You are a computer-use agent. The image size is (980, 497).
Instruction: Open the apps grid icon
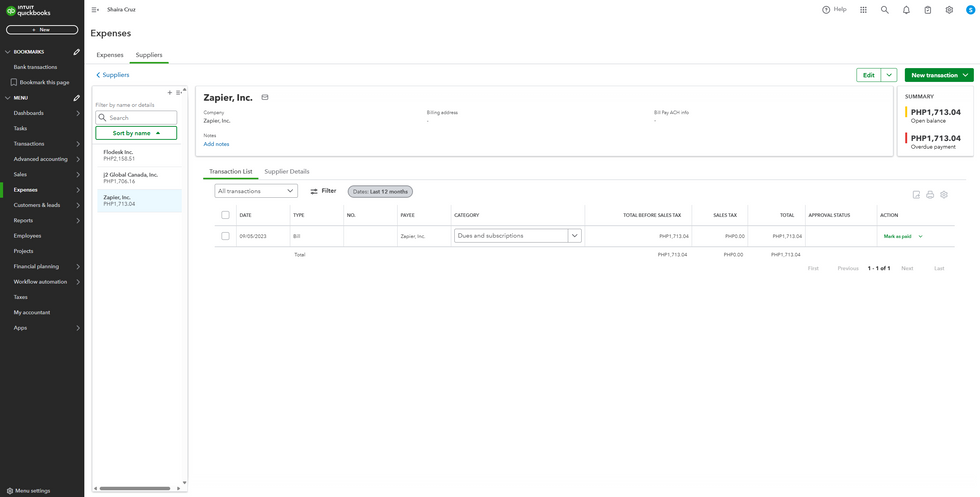point(863,10)
